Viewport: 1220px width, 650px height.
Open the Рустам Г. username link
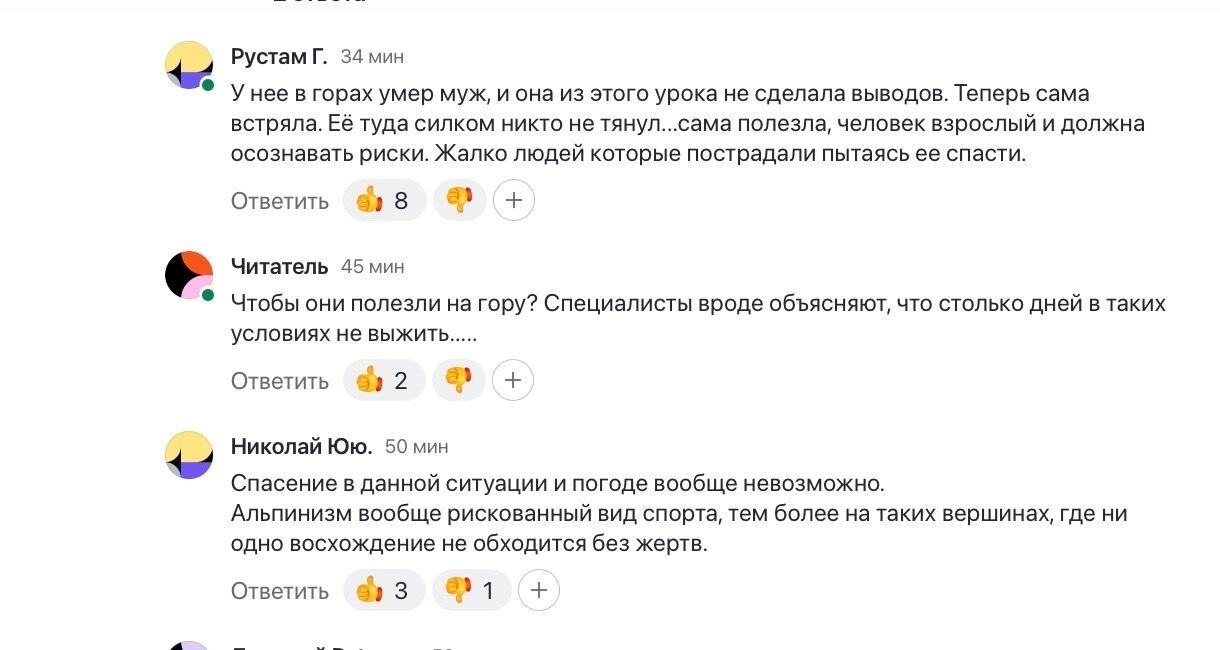point(279,57)
